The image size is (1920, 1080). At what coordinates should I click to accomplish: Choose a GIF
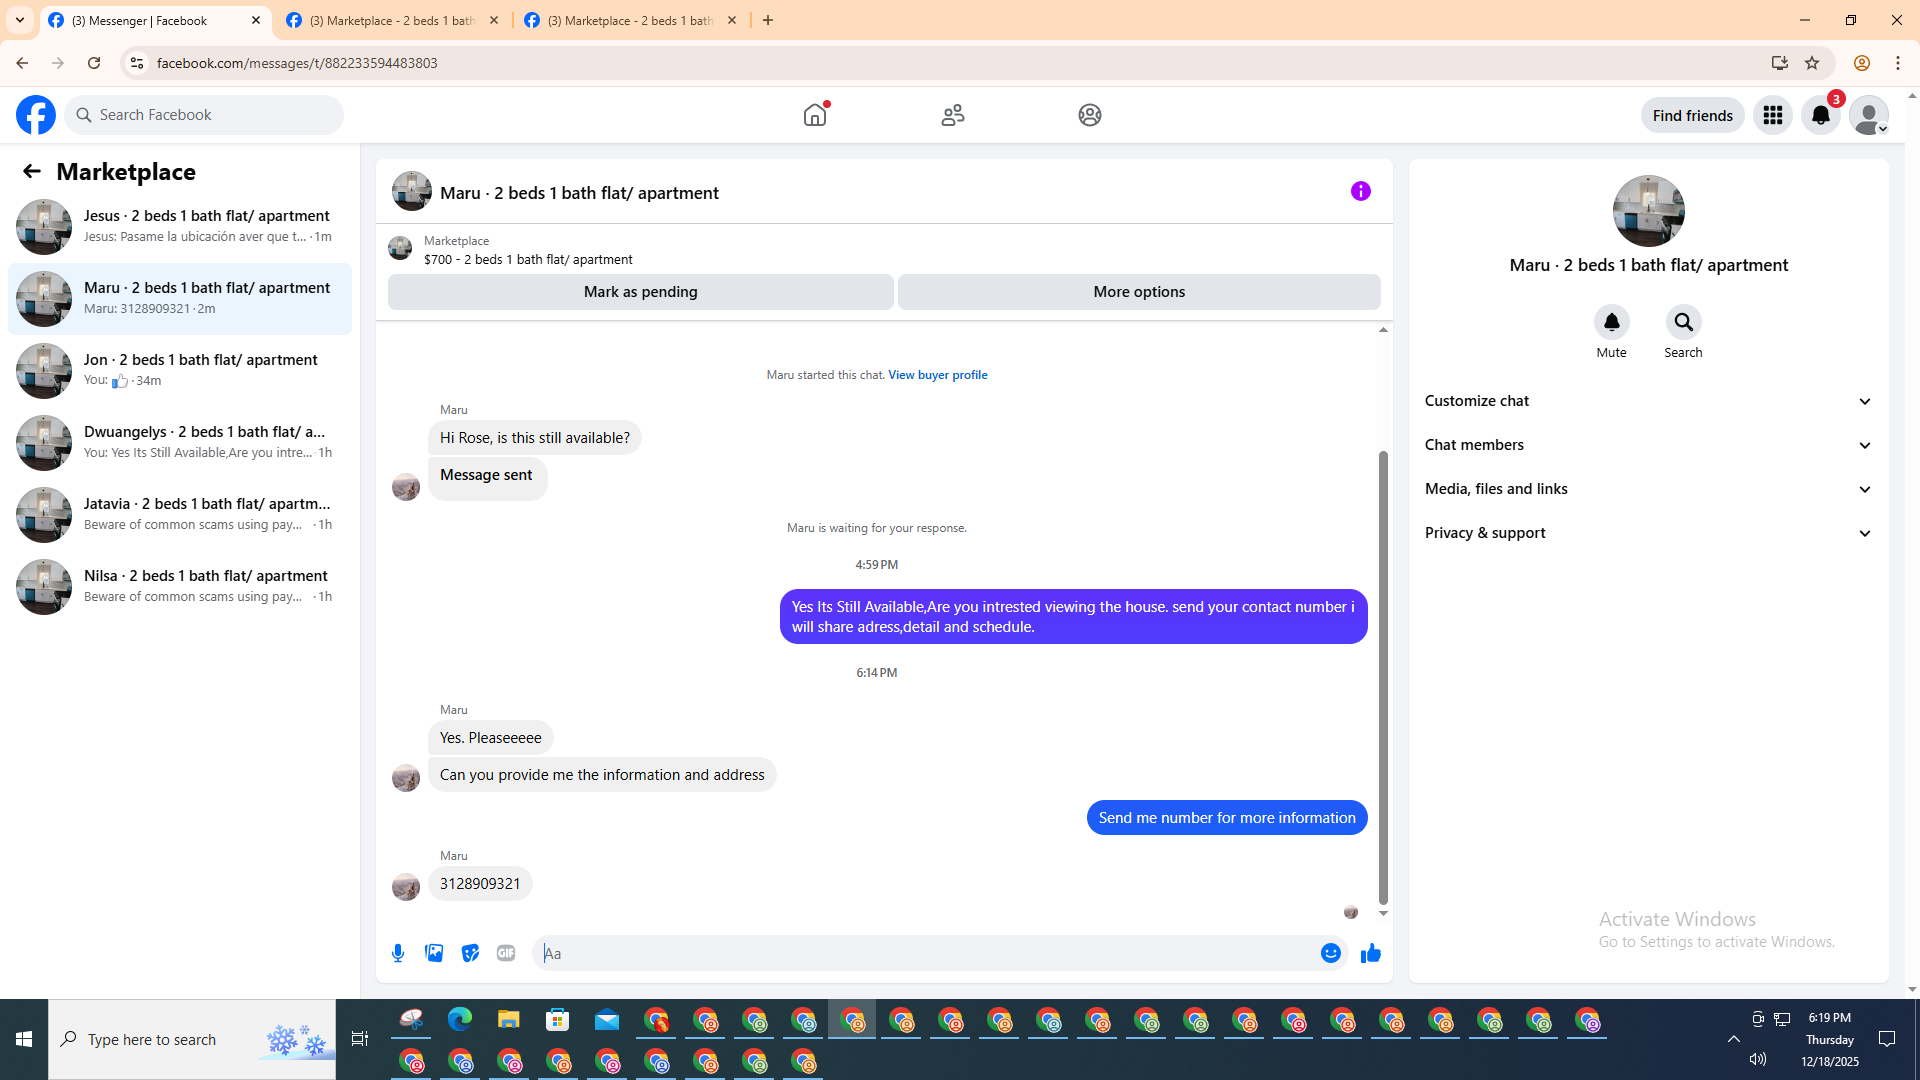click(x=506, y=953)
